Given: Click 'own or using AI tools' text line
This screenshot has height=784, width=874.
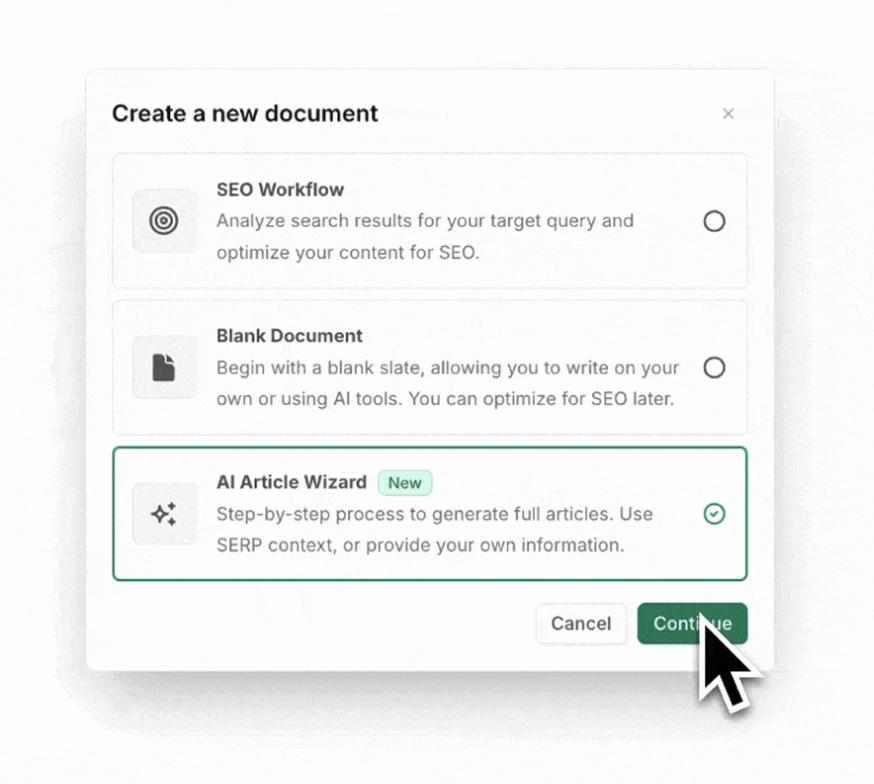Looking at the screenshot, I should point(445,399).
